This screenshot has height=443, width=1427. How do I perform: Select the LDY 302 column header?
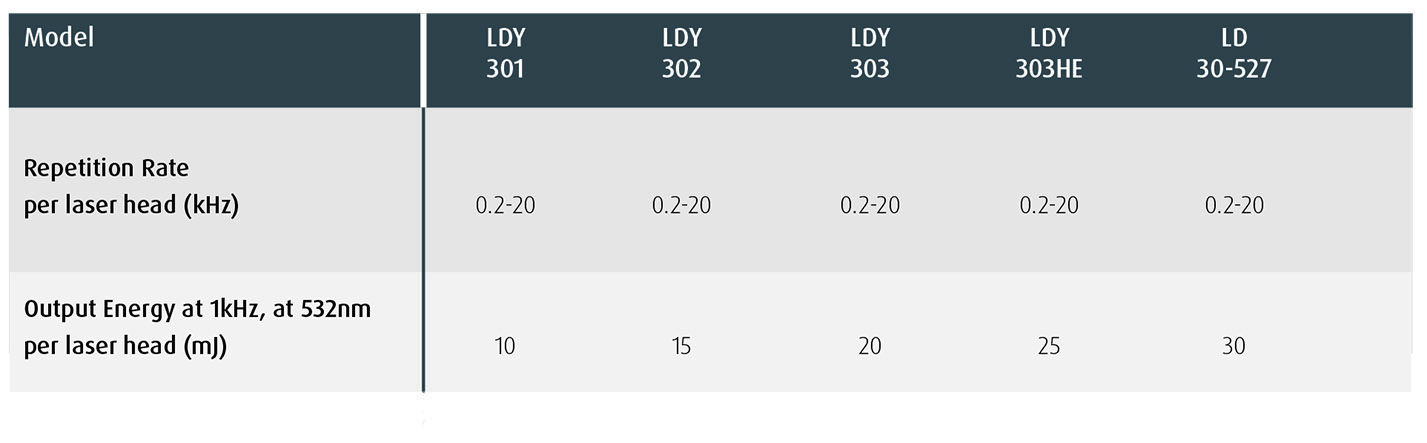click(682, 54)
